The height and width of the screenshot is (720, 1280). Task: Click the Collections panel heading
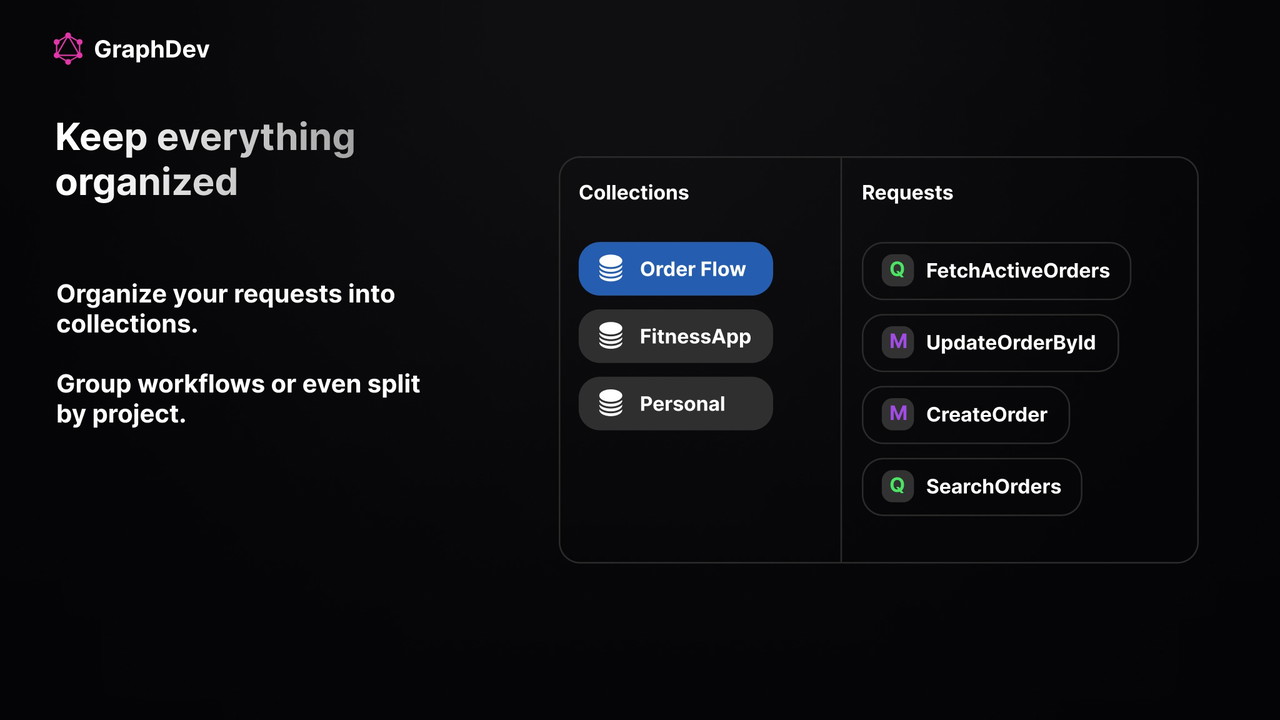coord(634,193)
